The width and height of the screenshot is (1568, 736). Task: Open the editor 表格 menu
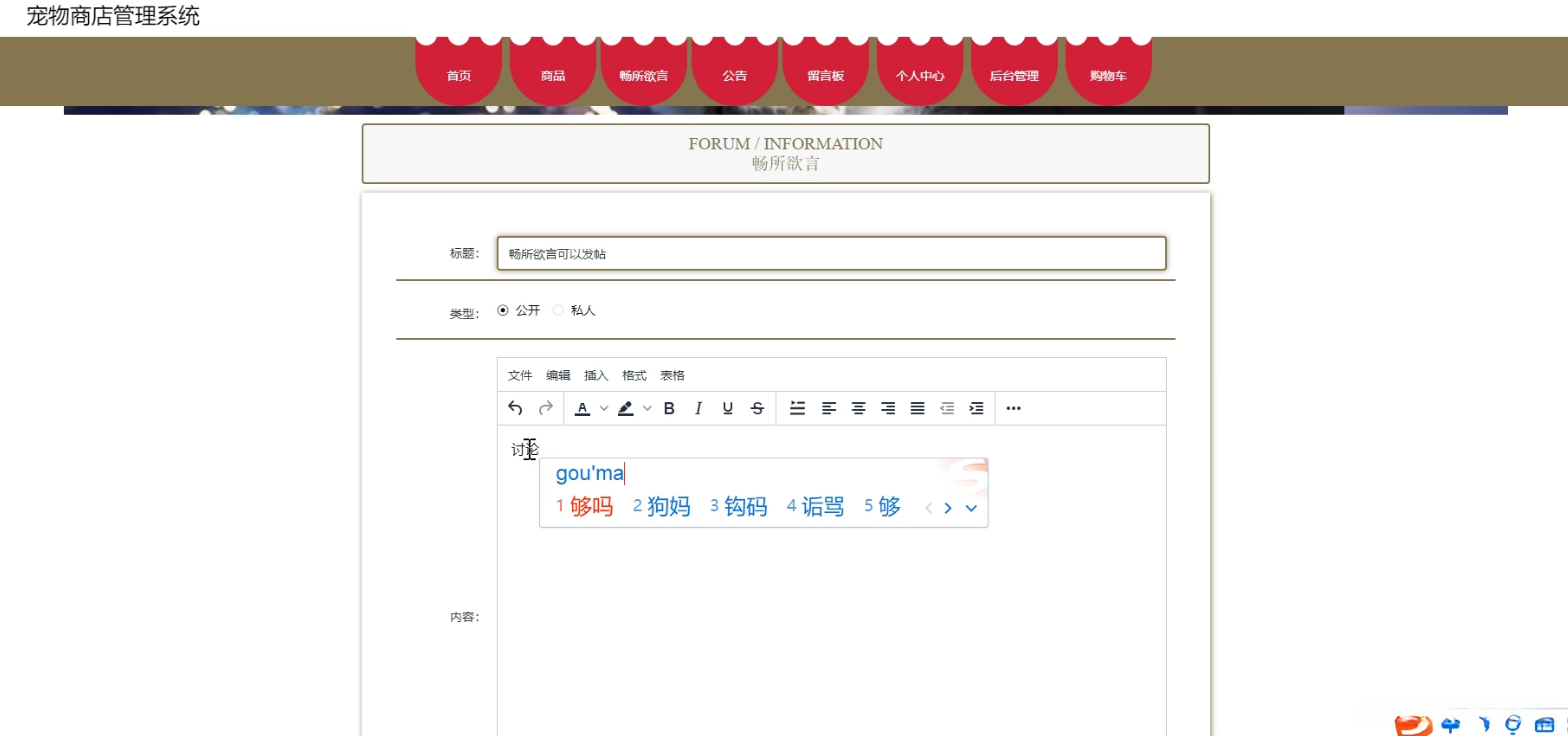[672, 375]
